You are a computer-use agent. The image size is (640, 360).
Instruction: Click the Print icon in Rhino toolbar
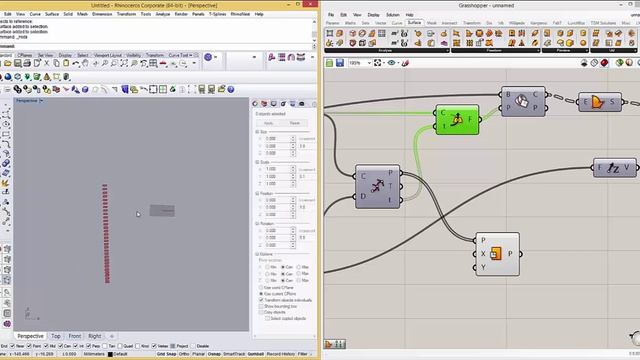tap(27, 63)
